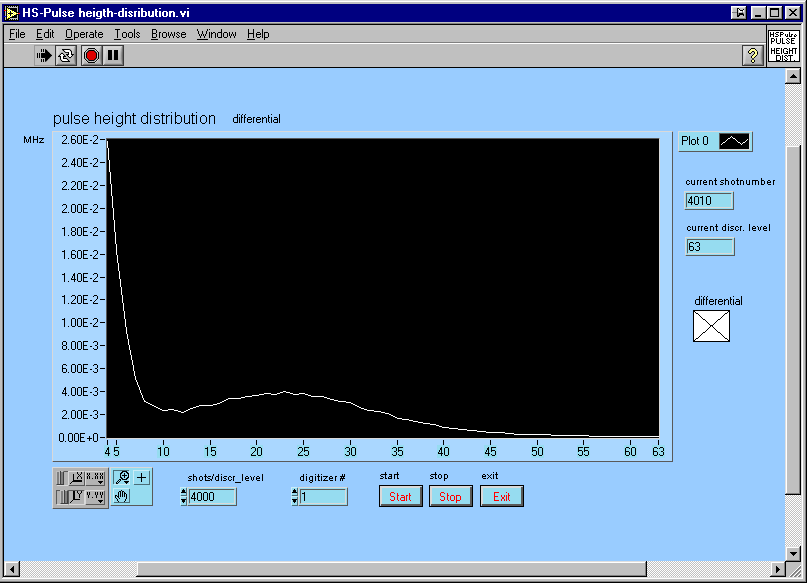
Task: Click the Pause toolbar button
Action: coord(113,55)
